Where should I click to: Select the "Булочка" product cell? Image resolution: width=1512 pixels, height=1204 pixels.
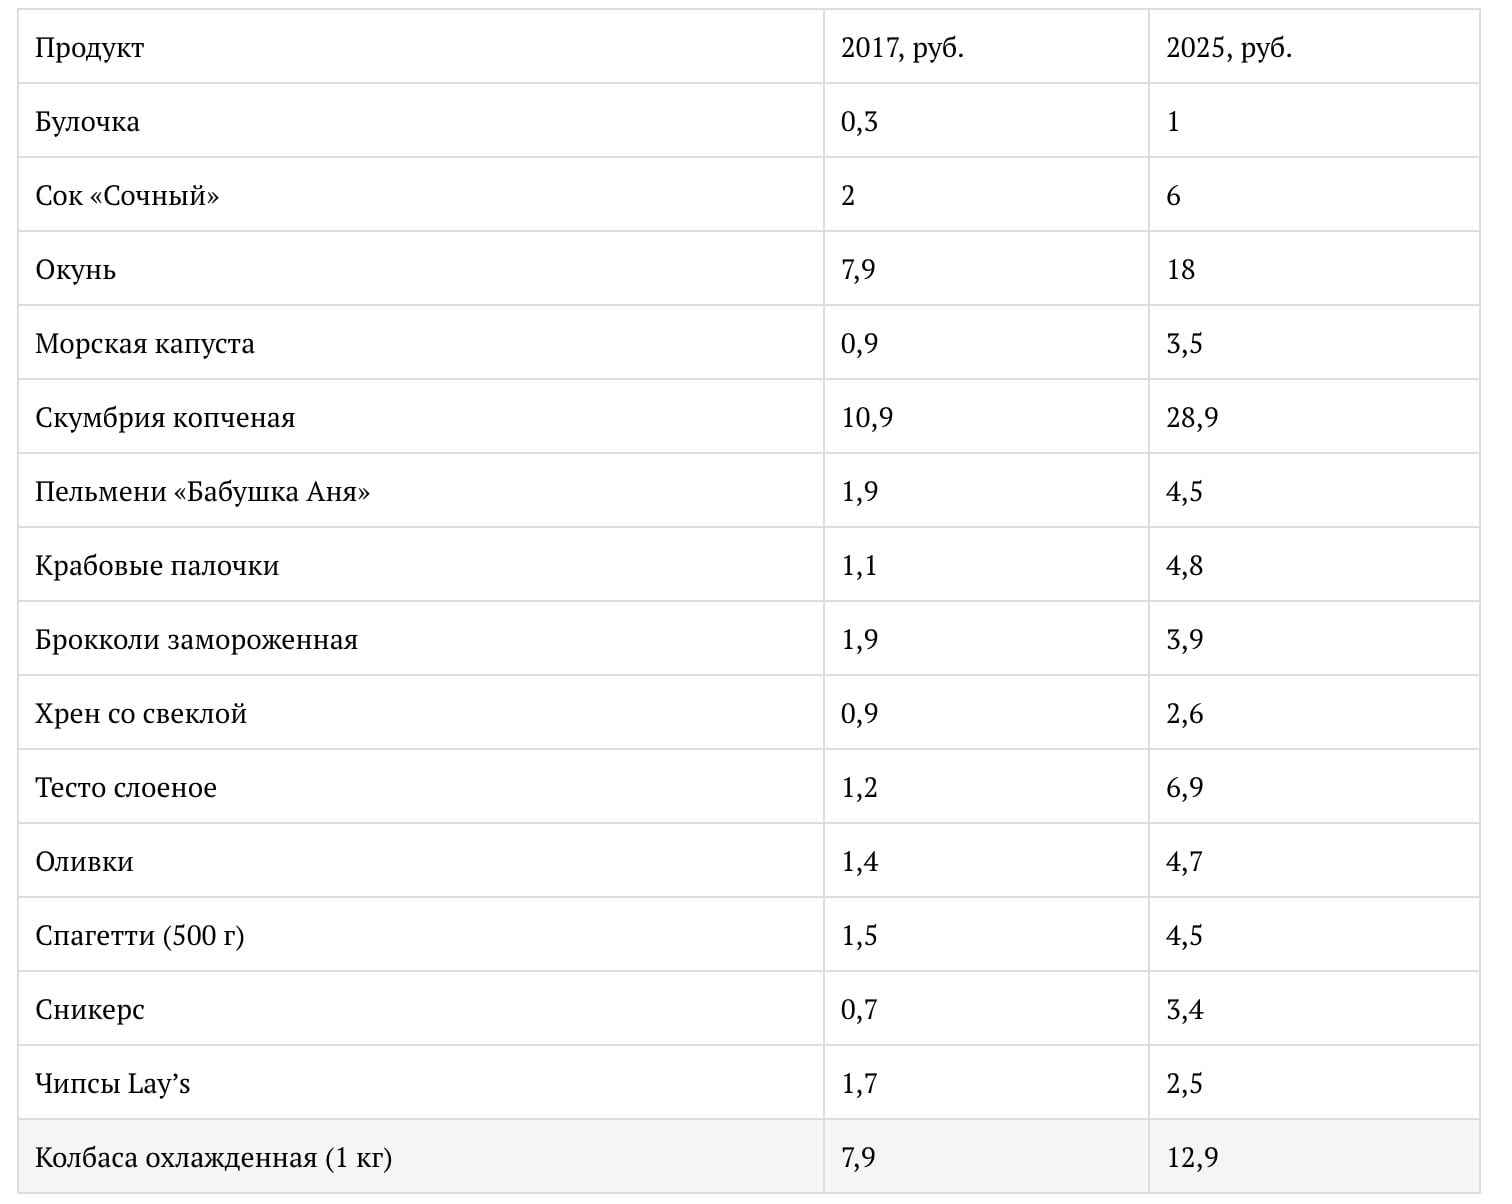click(88, 122)
